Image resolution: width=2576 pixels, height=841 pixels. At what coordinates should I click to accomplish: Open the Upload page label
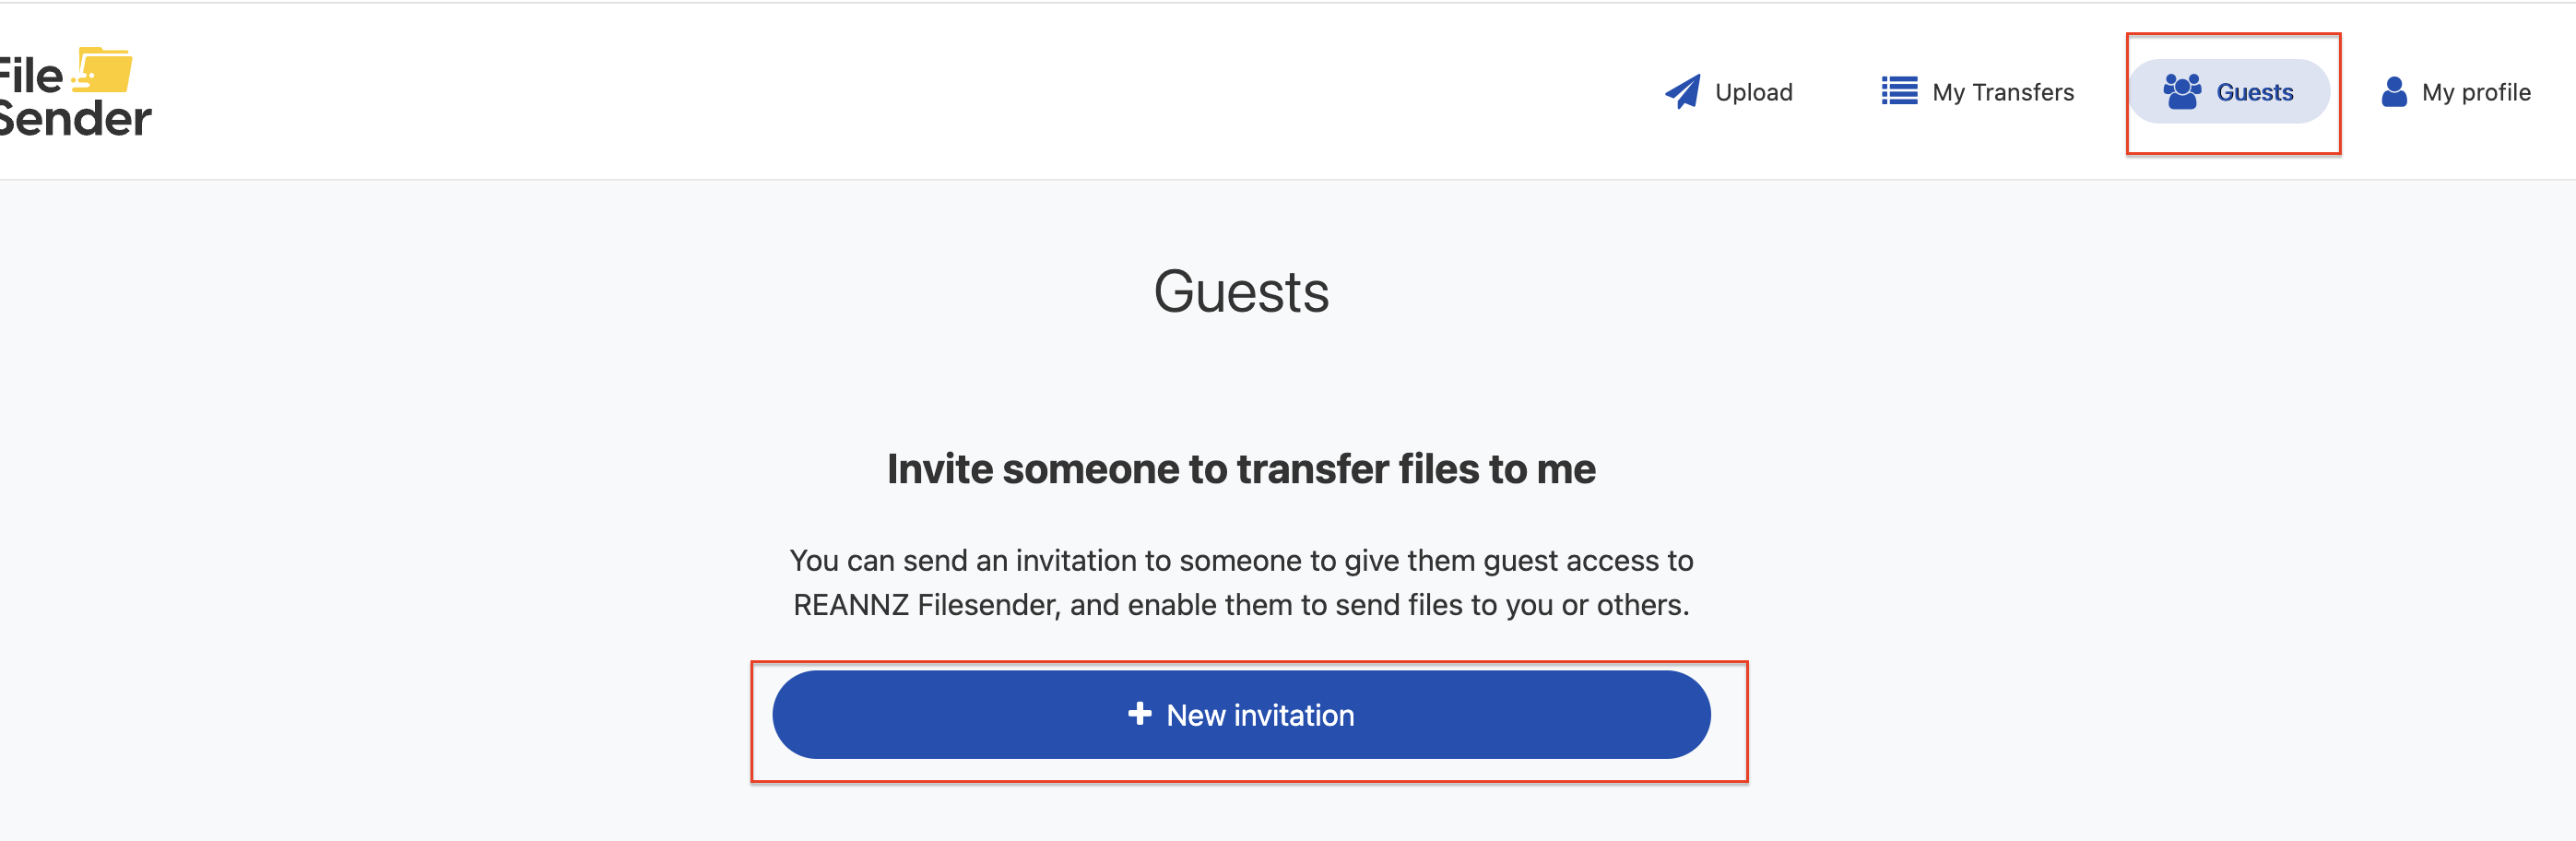pyautogui.click(x=1753, y=92)
